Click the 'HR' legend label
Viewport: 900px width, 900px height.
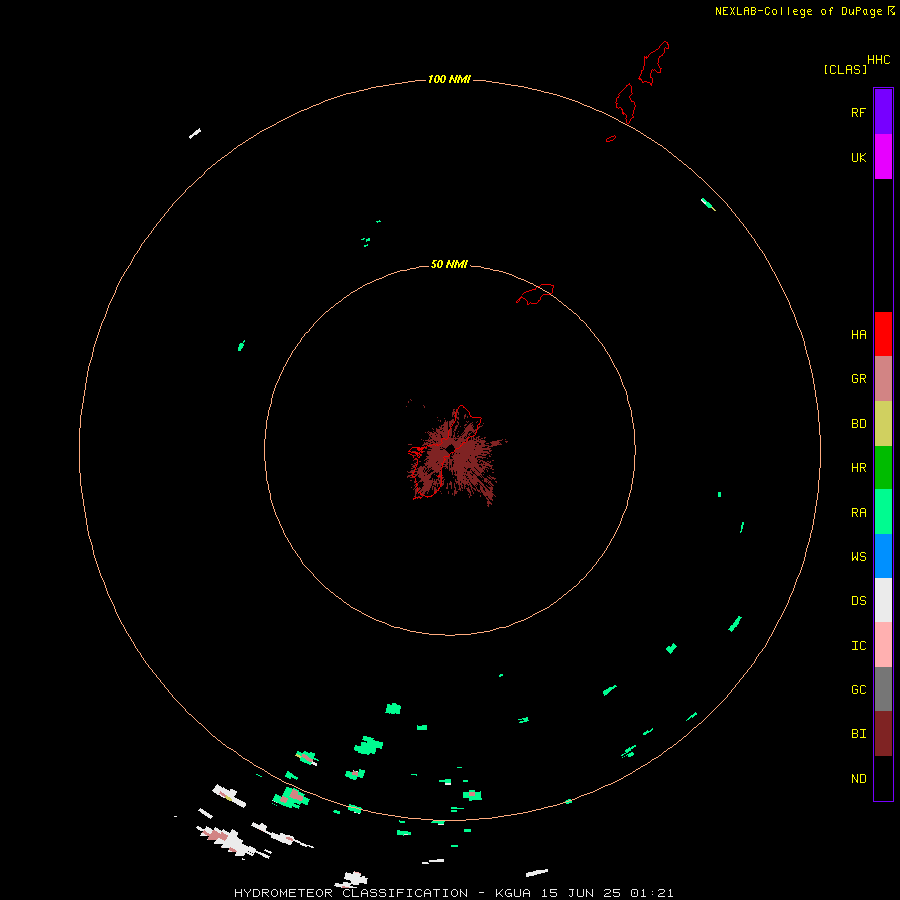[858, 468]
